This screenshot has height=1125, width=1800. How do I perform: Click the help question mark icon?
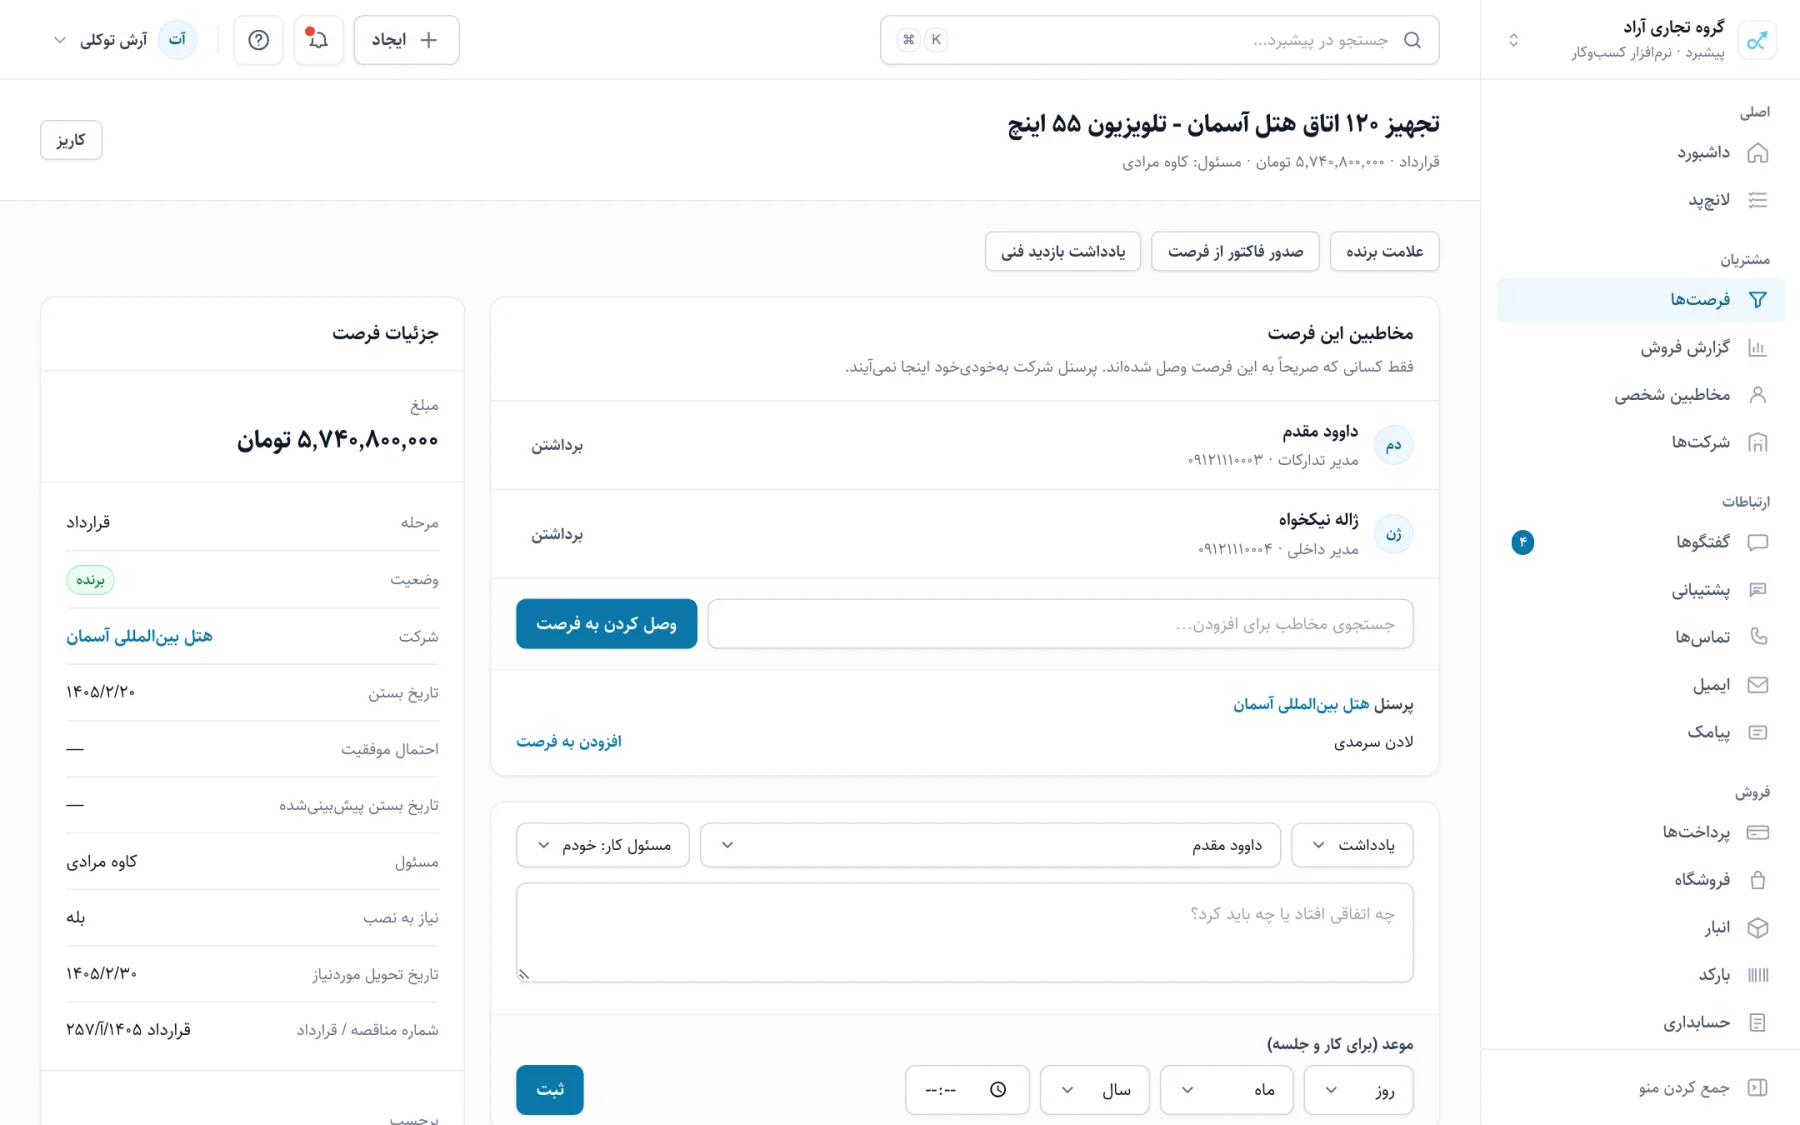click(258, 40)
